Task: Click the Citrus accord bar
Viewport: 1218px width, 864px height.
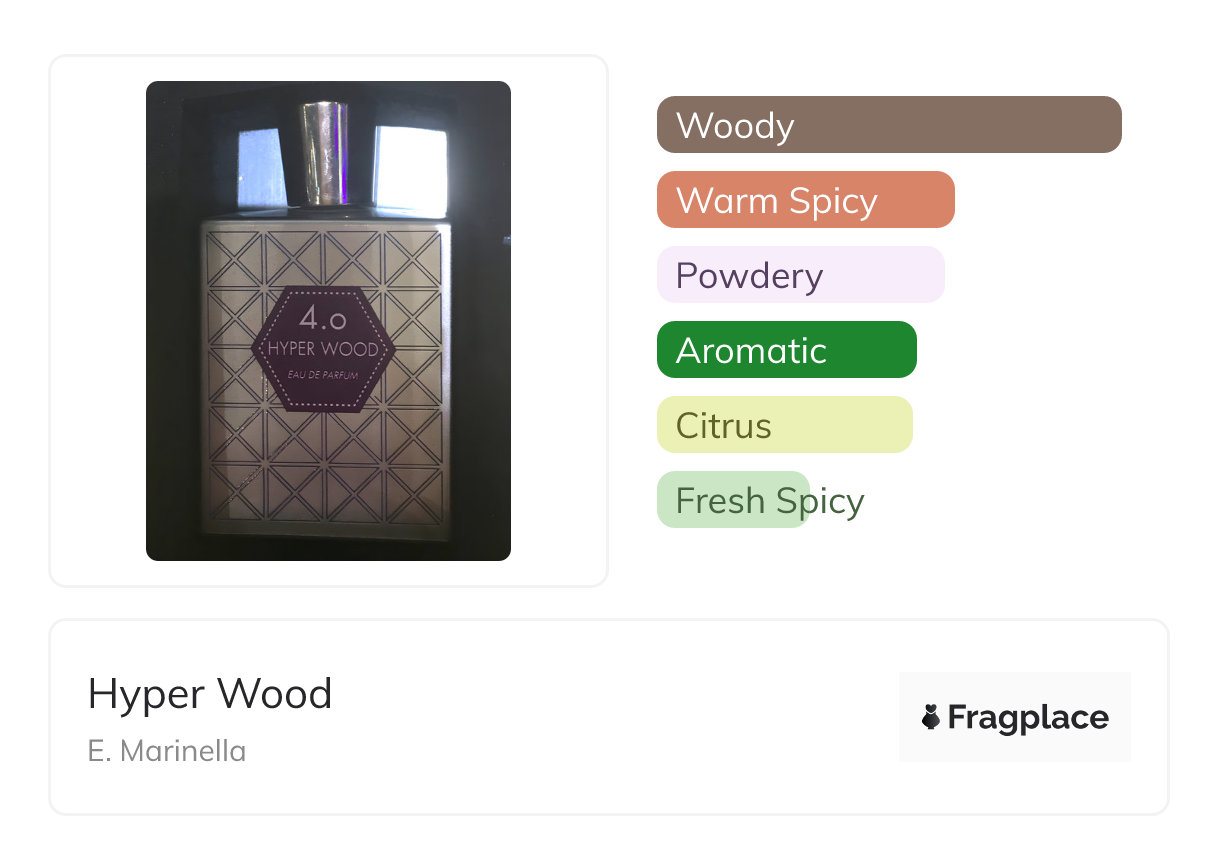Action: tap(785, 425)
